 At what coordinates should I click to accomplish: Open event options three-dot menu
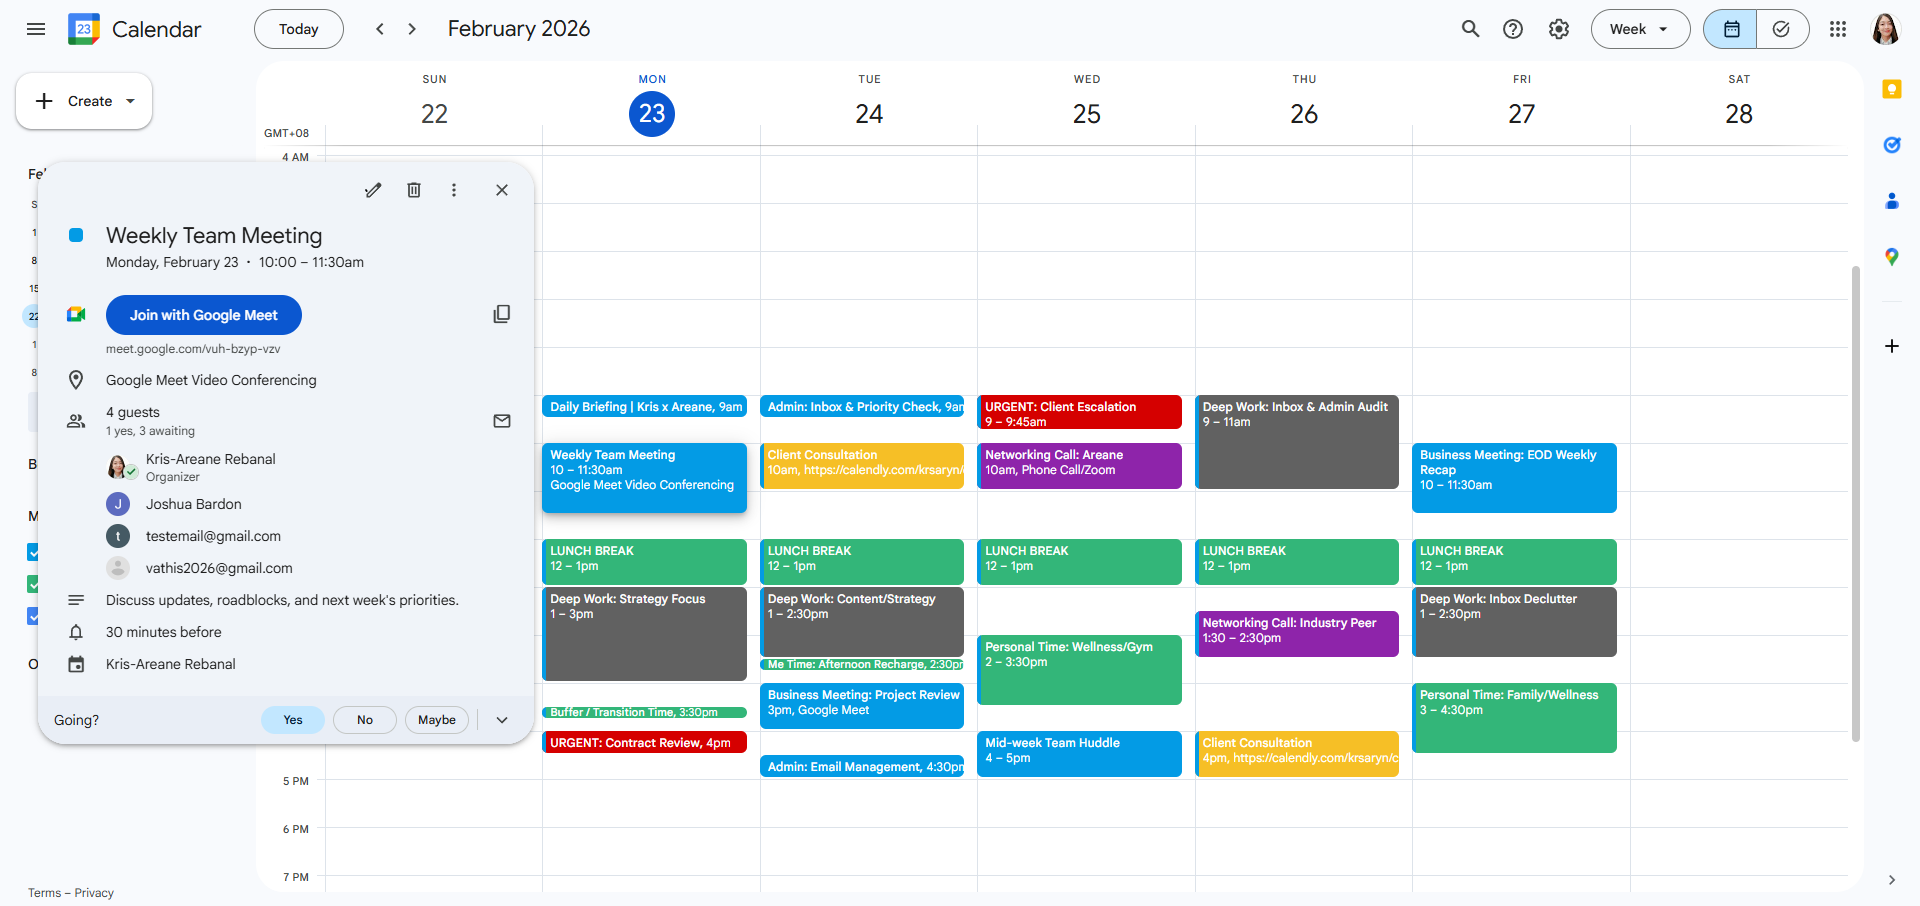tap(454, 190)
